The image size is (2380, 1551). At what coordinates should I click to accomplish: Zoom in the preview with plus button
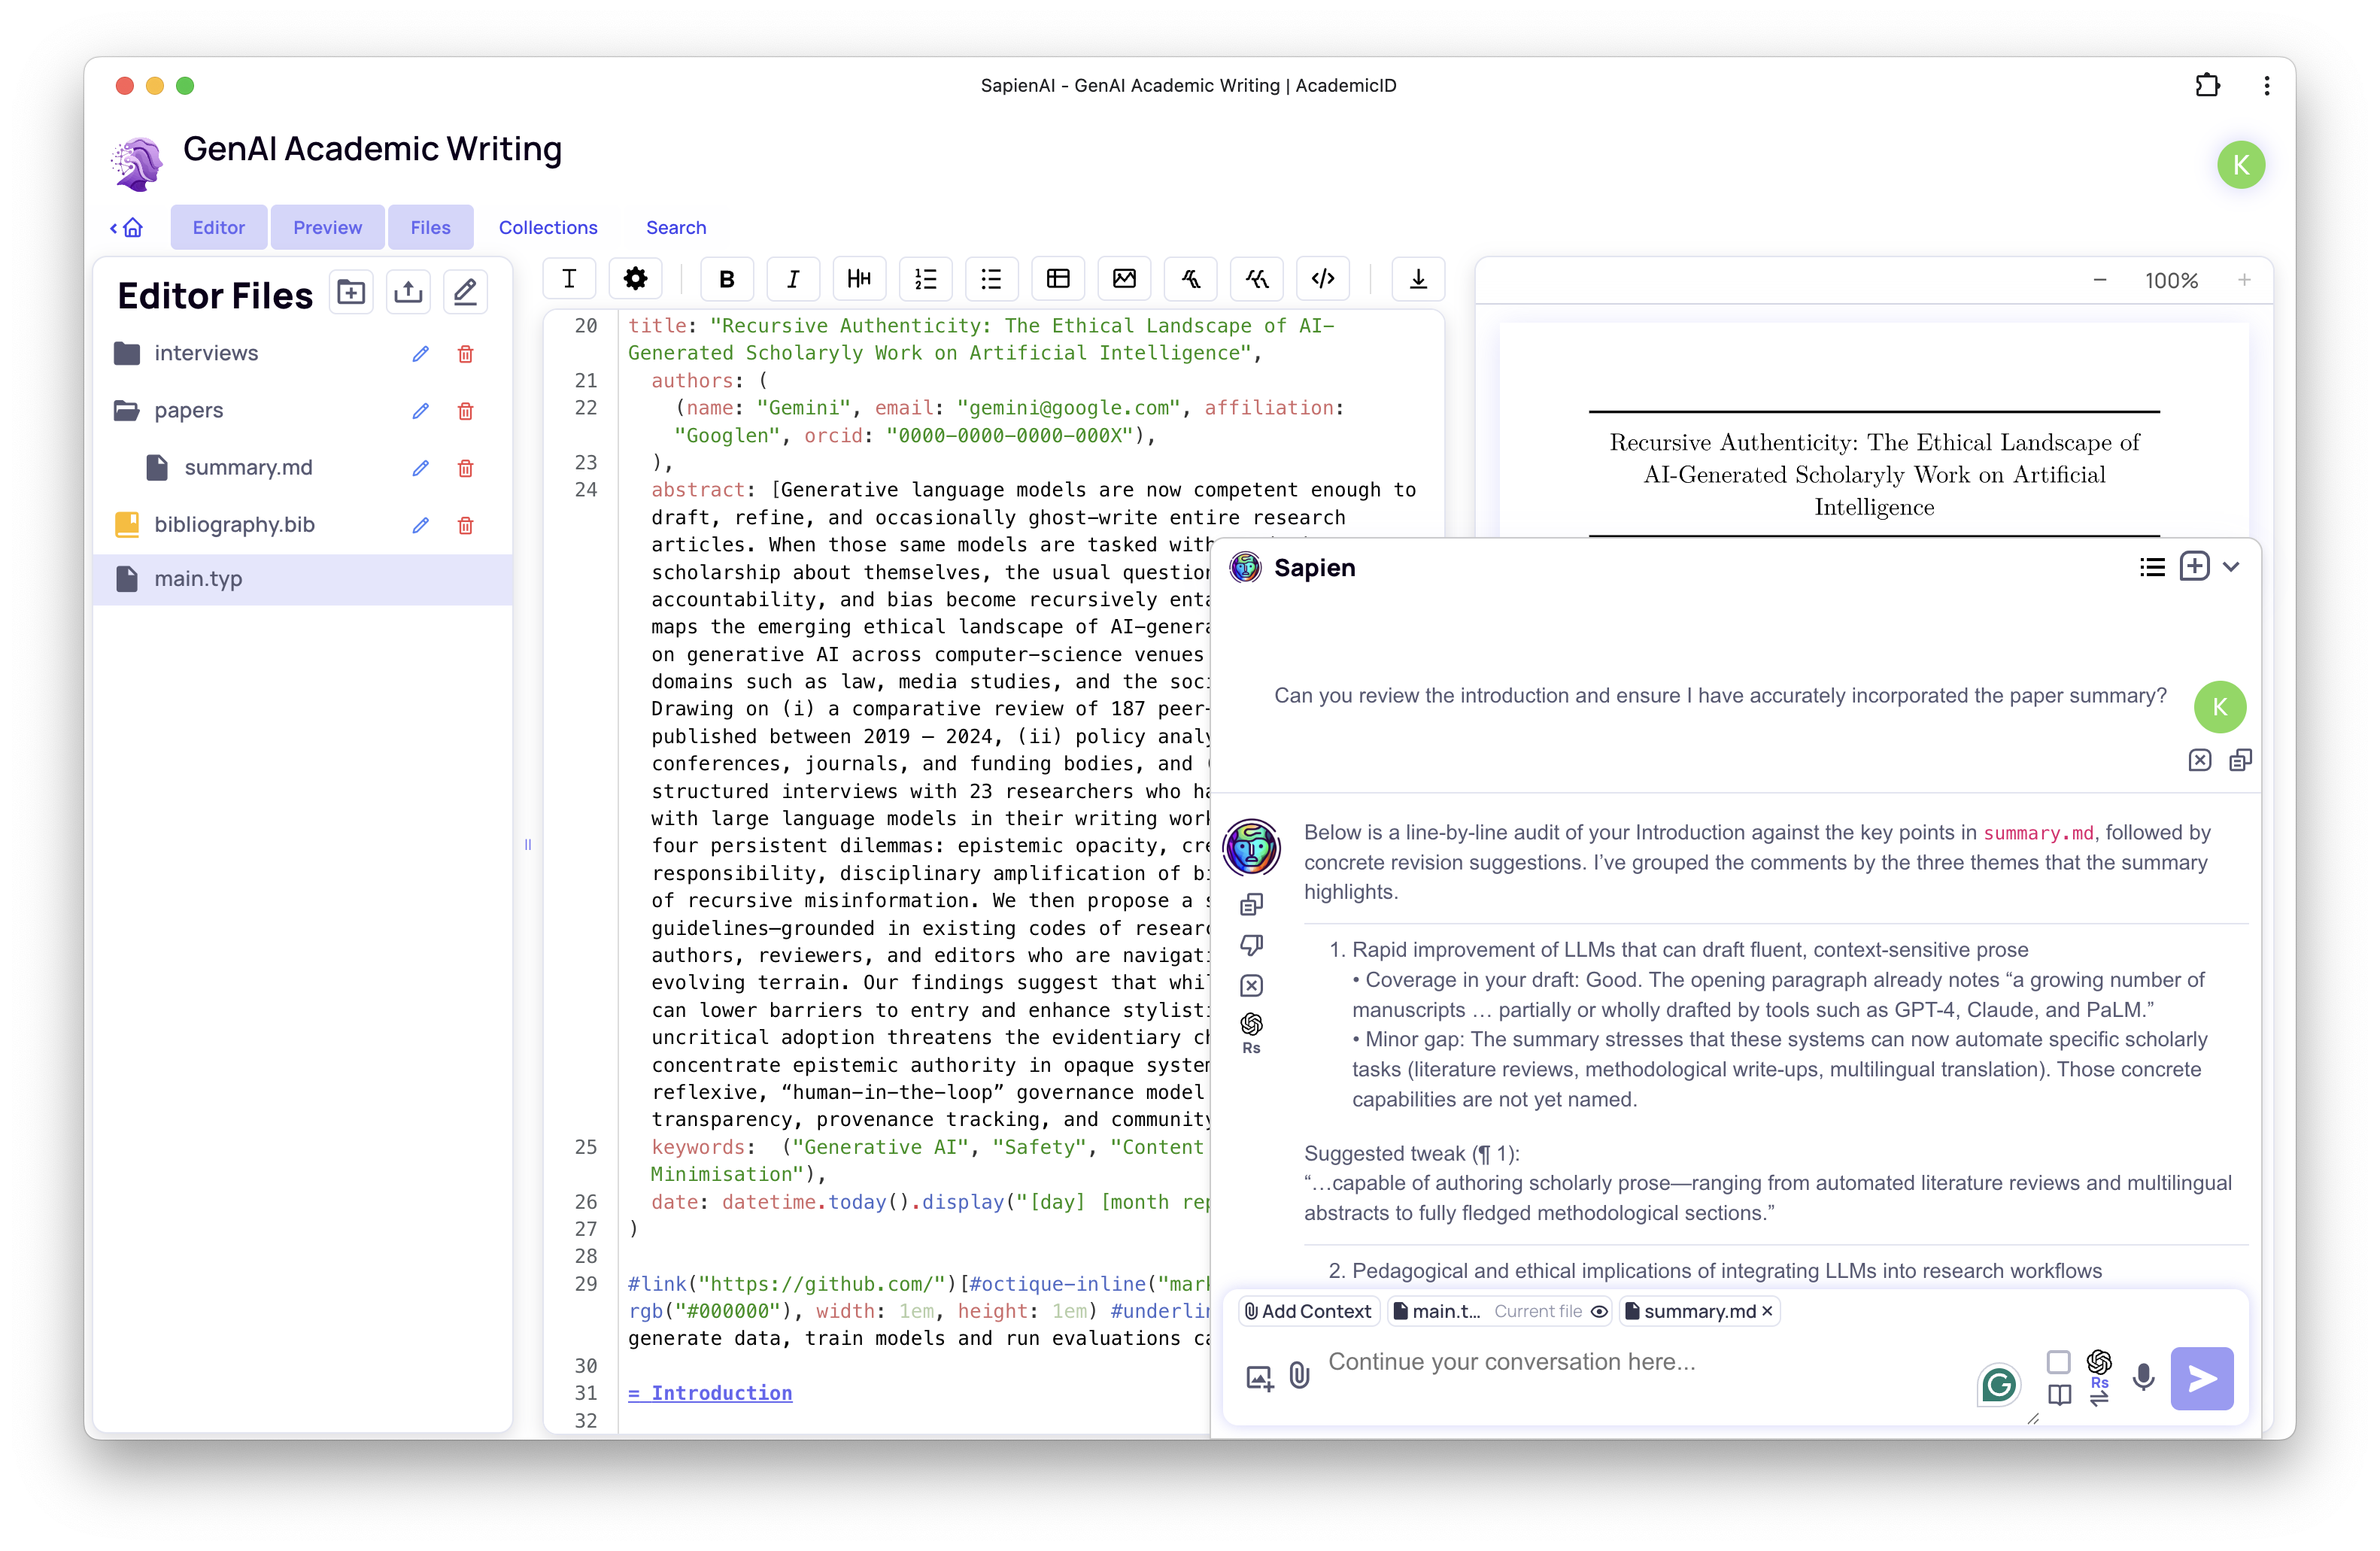(2244, 280)
